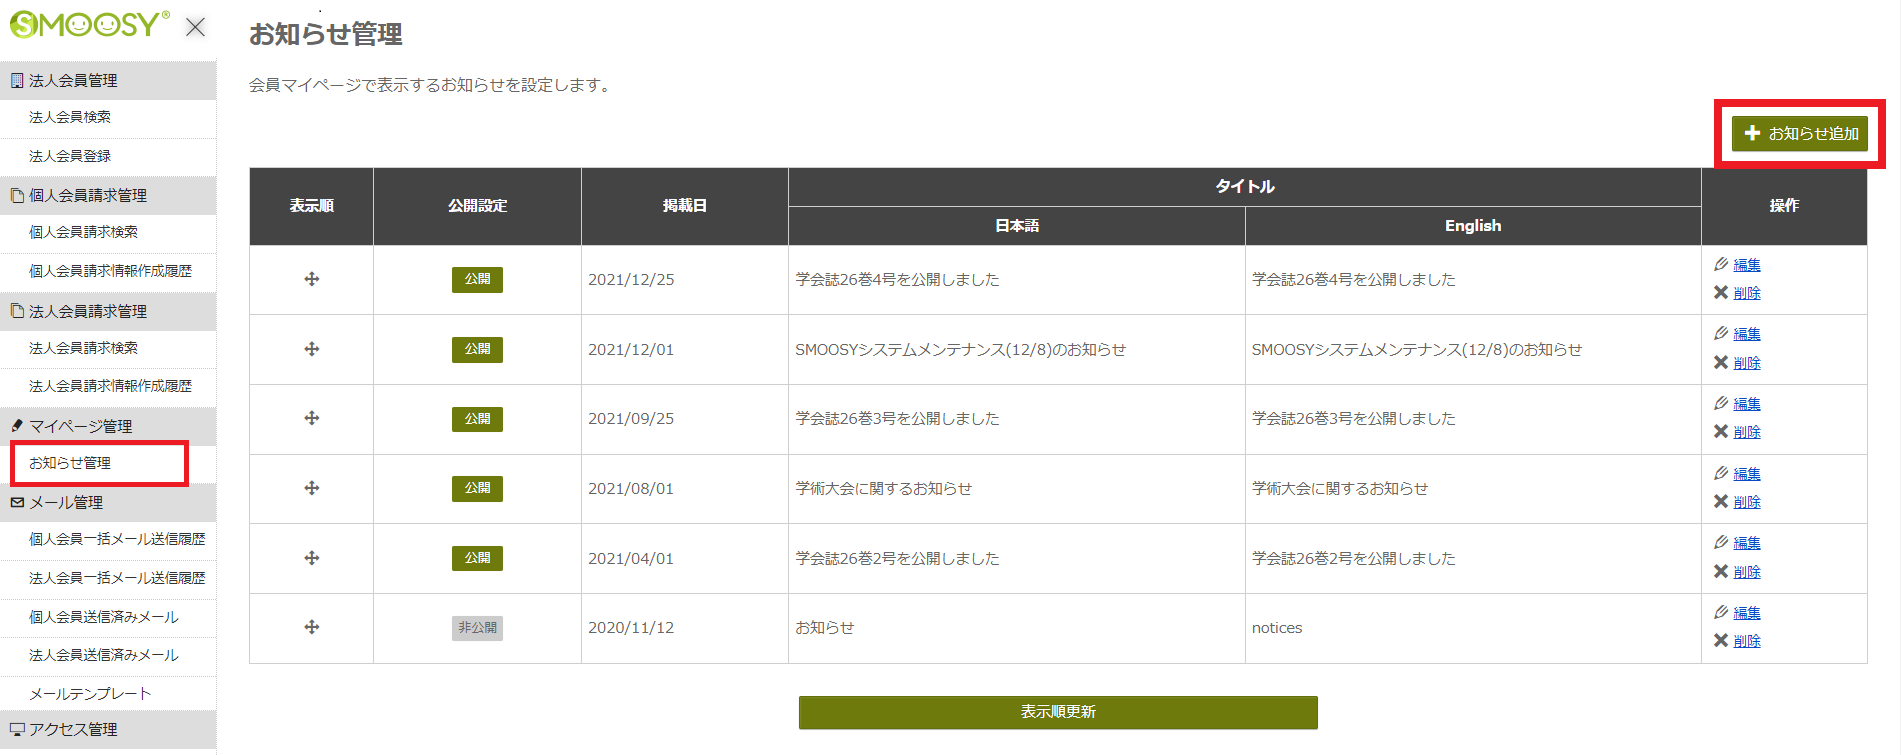Close the sidebar with the X icon

[196, 27]
